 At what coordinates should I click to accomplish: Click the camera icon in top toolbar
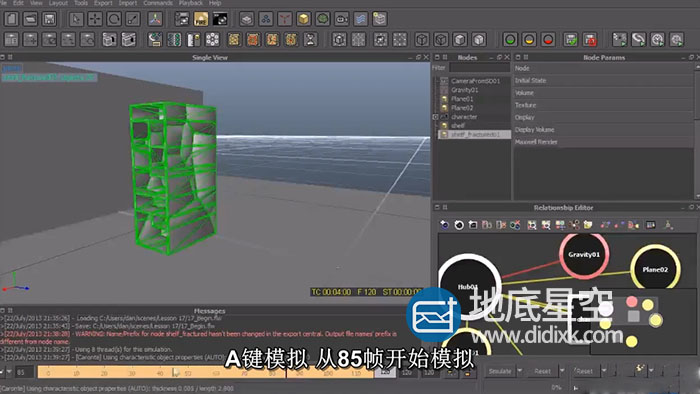click(x=342, y=19)
